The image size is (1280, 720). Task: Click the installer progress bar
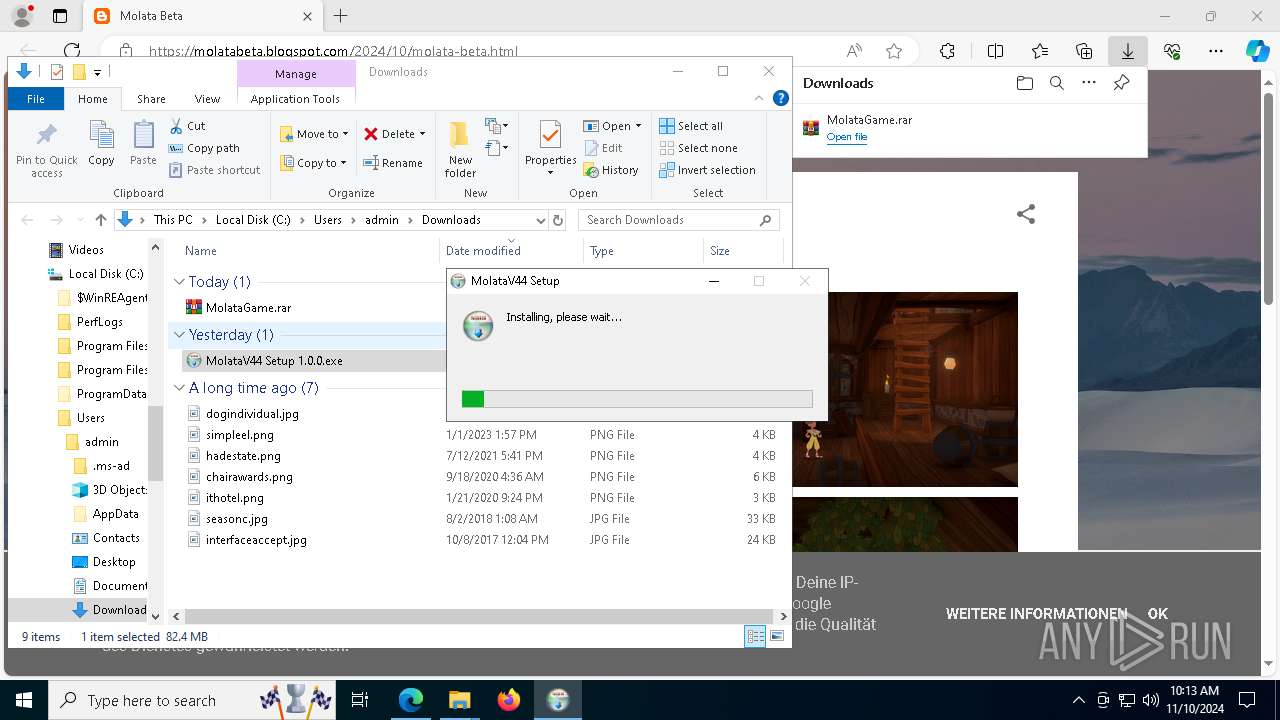(637, 399)
